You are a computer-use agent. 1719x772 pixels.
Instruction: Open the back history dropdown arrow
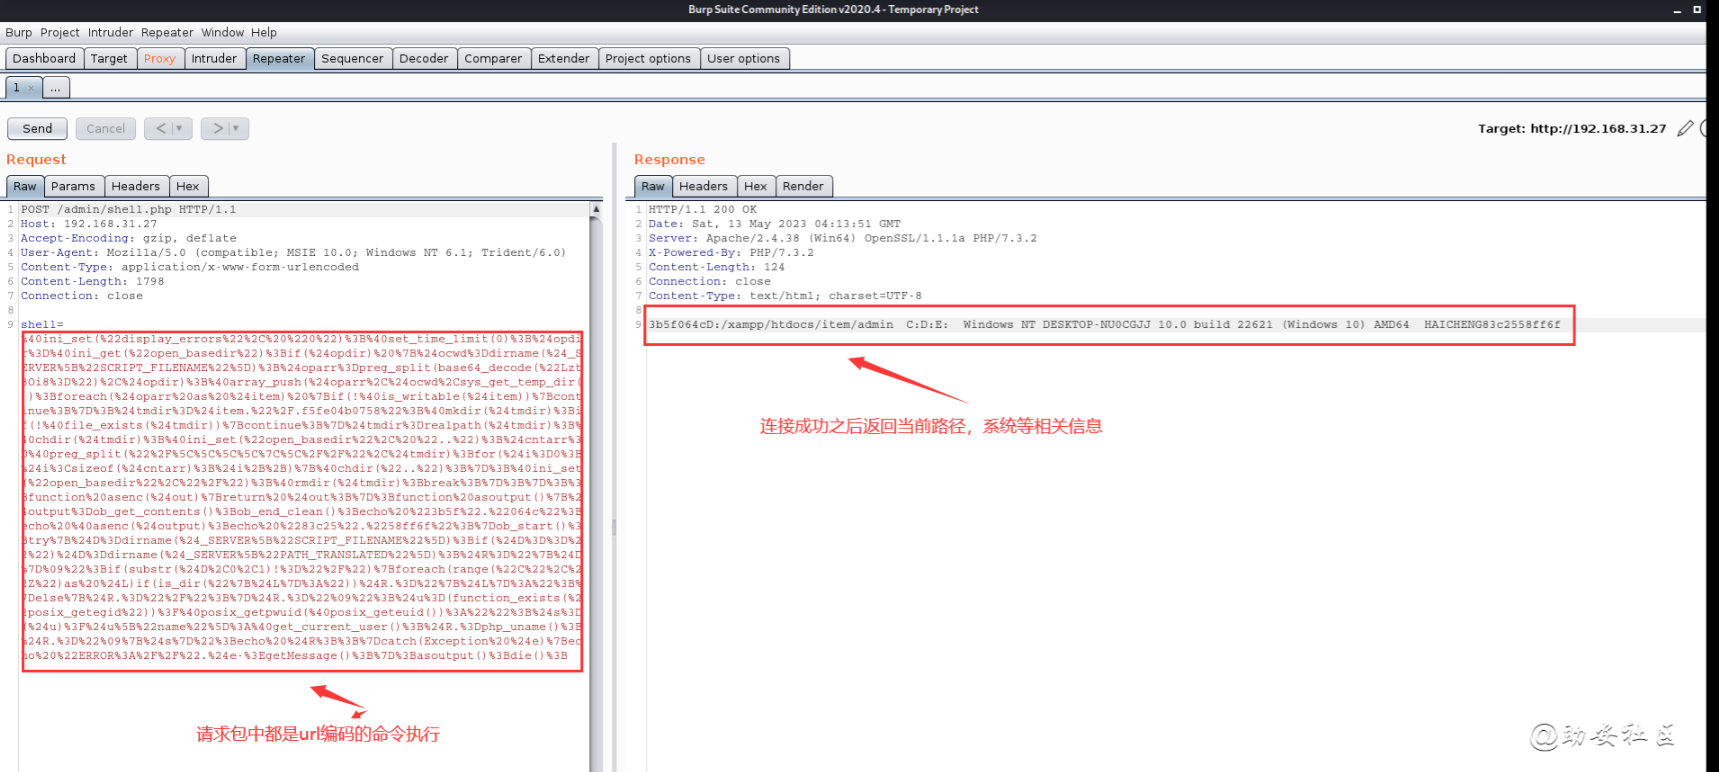coord(180,128)
